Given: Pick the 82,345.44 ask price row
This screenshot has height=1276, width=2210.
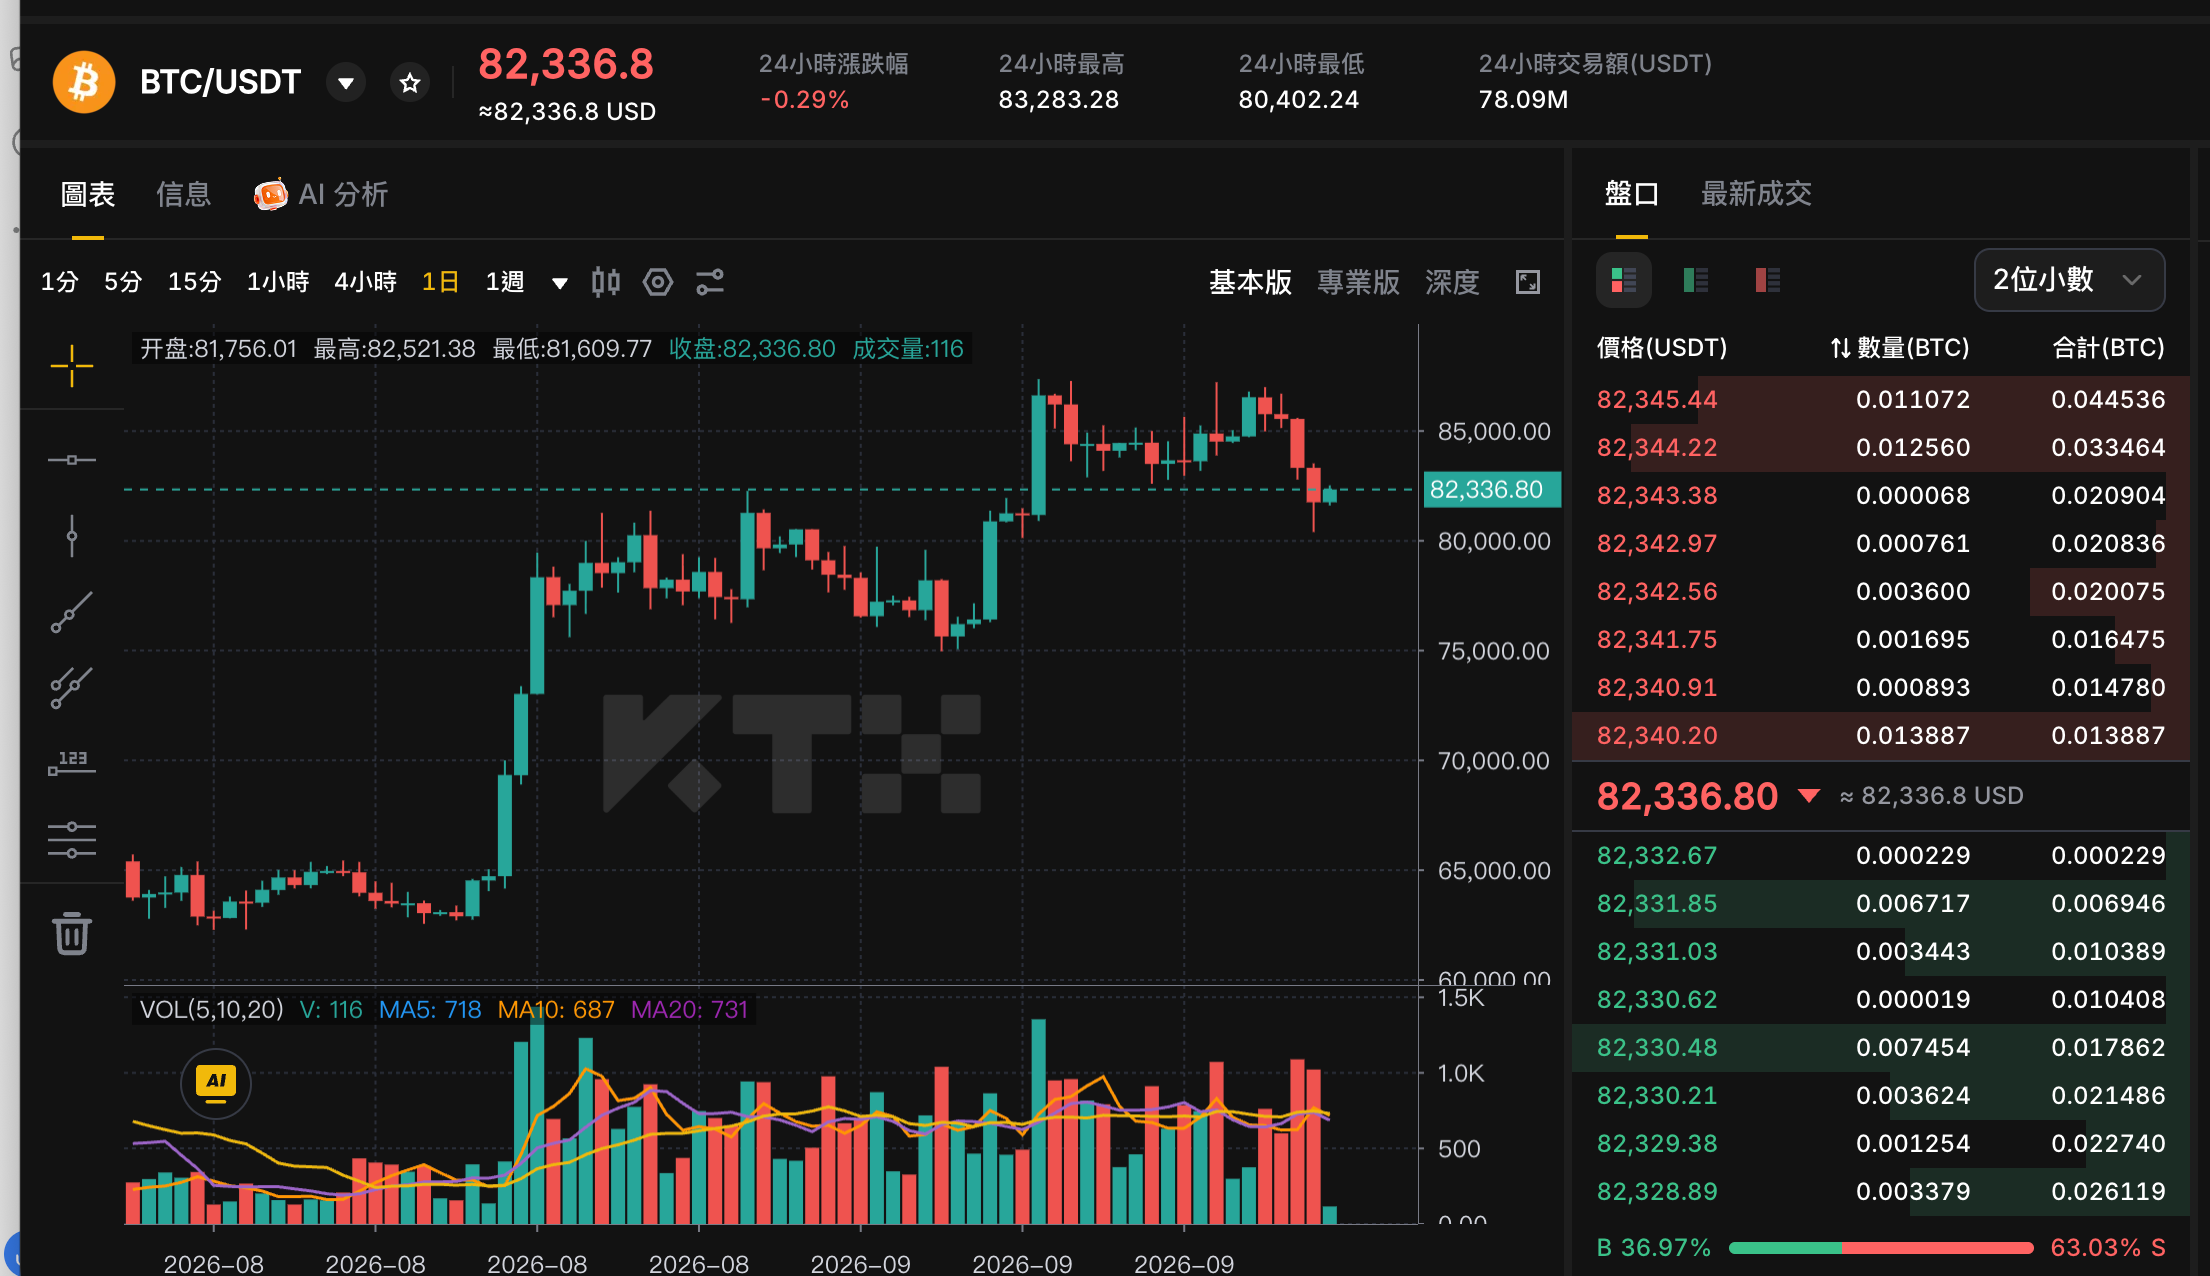Looking at the screenshot, I should point(1881,400).
